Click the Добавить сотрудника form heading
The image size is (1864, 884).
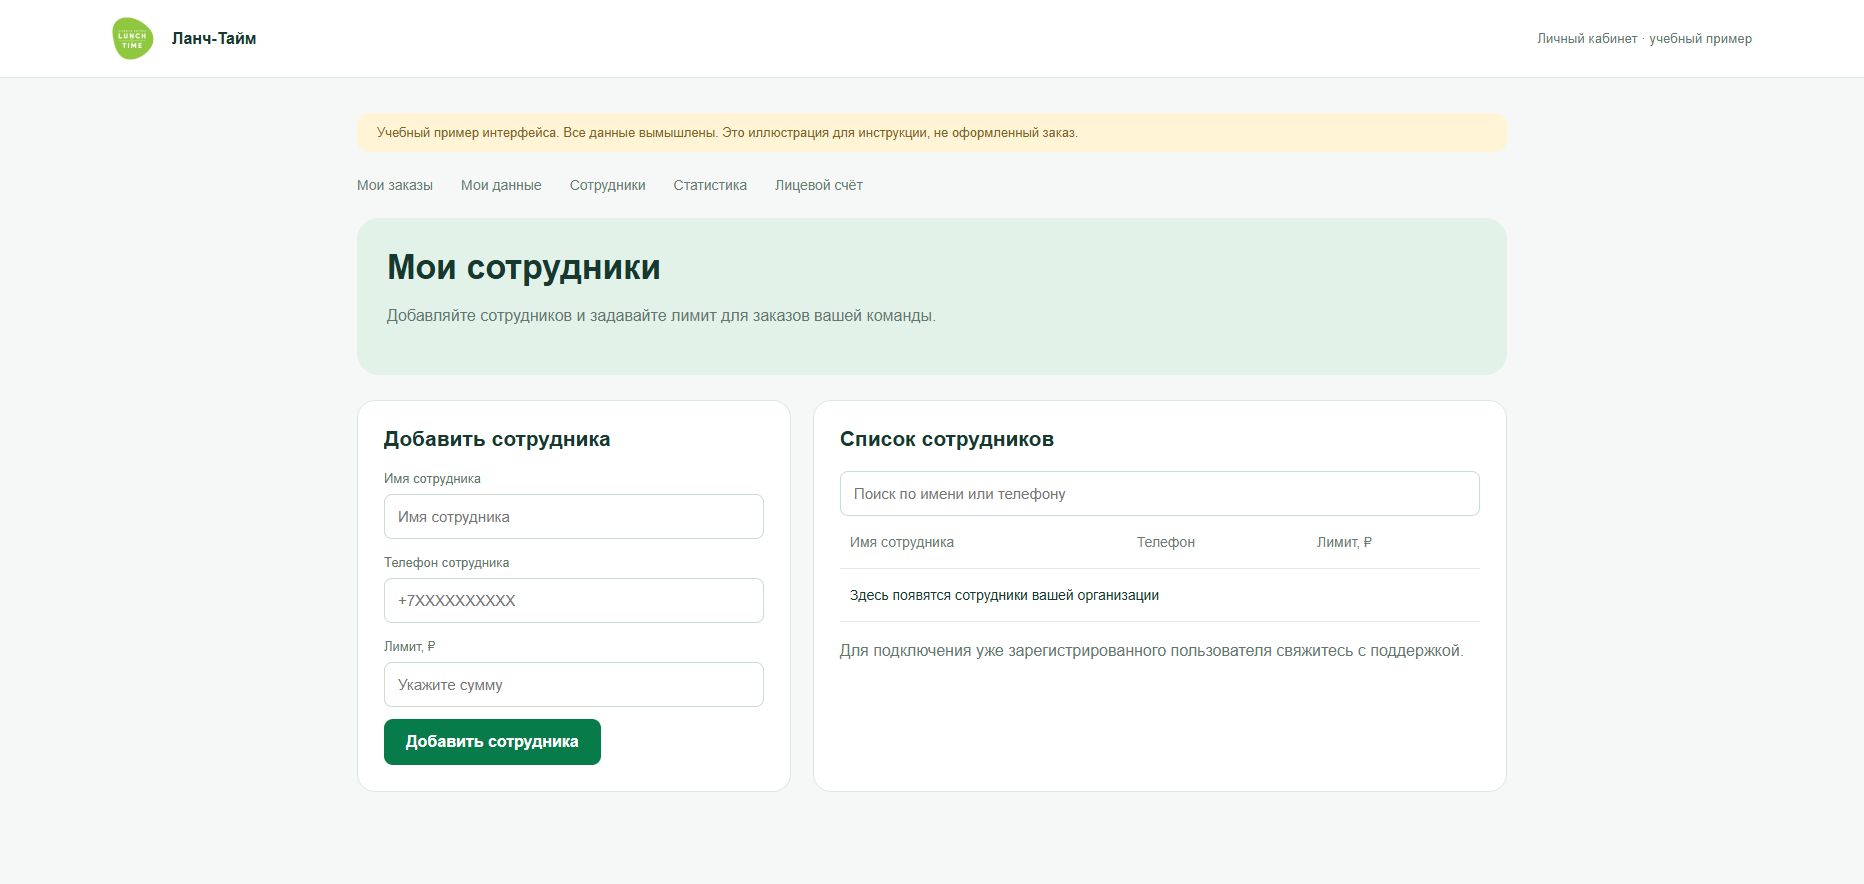[x=497, y=439]
